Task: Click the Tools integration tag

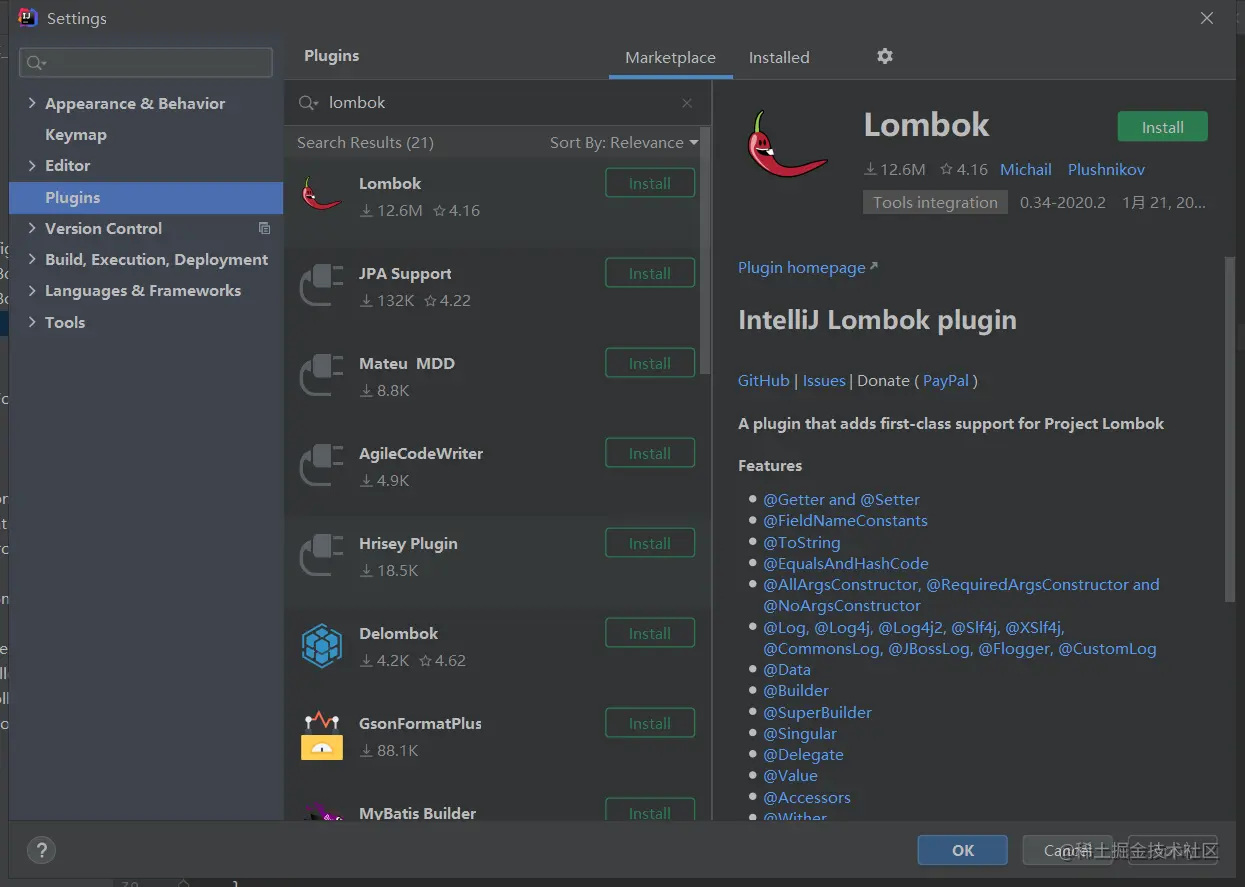Action: pos(935,202)
